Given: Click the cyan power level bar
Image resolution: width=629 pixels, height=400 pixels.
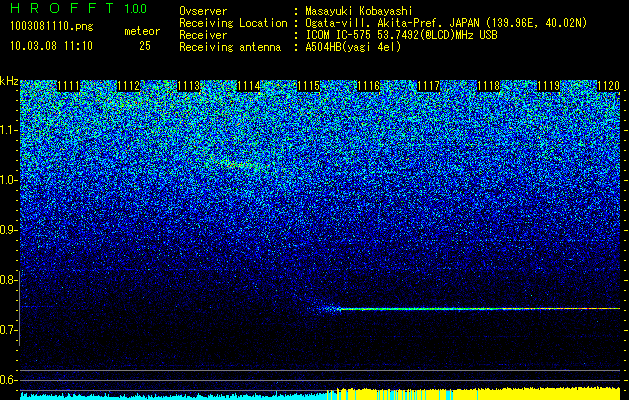Looking at the screenshot, I should point(174,396).
